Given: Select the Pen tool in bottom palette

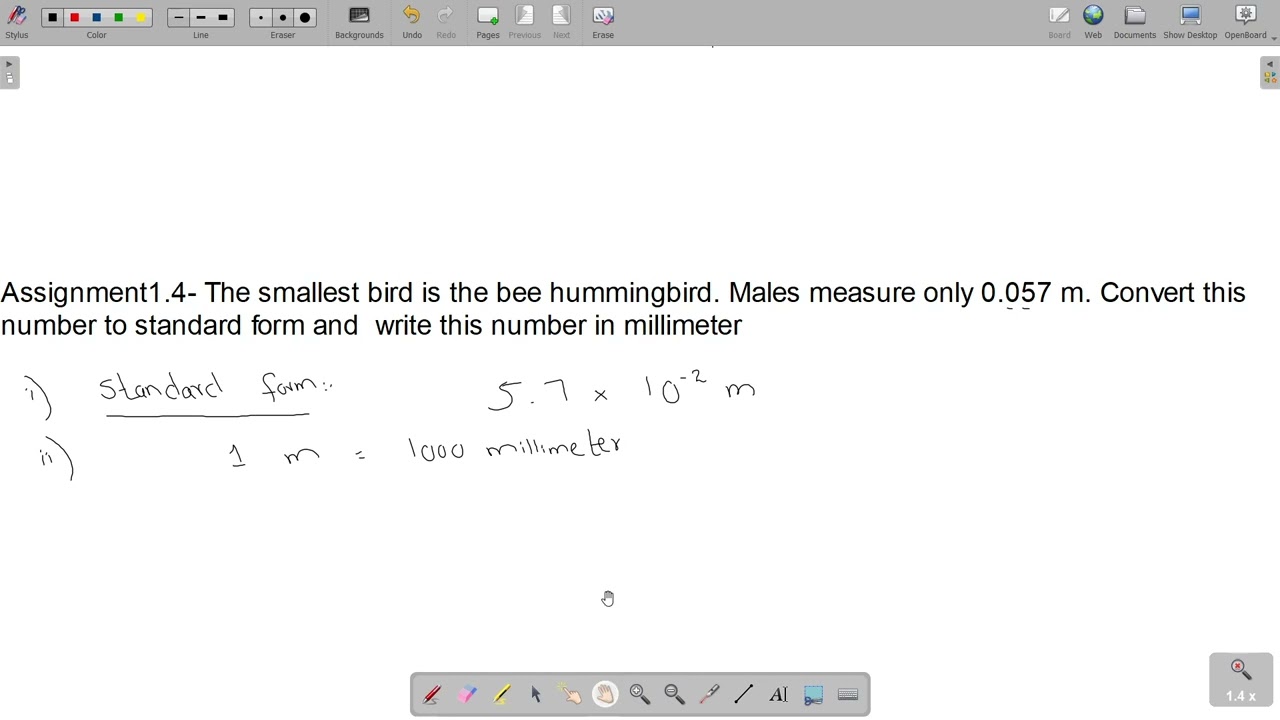Looking at the screenshot, I should tap(432, 695).
